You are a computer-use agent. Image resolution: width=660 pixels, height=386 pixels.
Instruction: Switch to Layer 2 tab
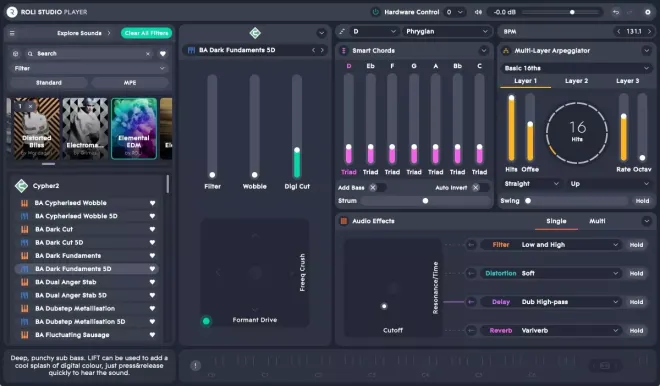point(576,81)
